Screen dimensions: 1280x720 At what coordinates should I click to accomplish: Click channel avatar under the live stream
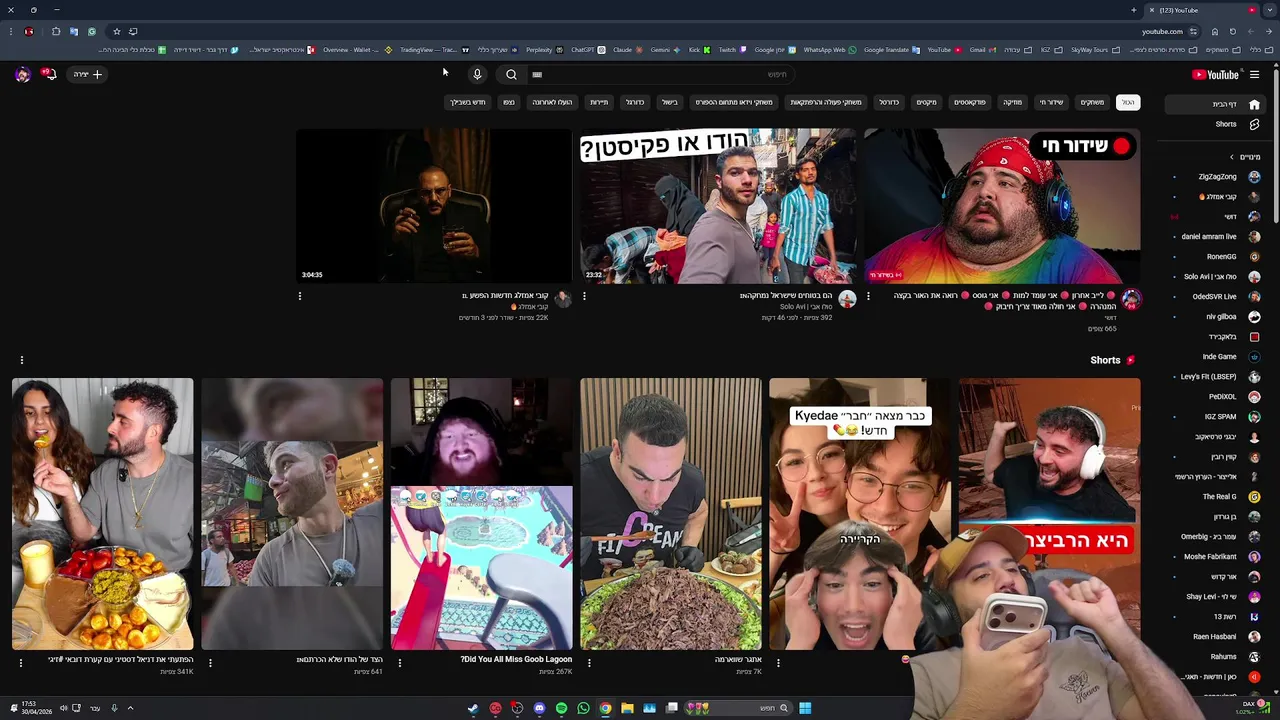[x=1131, y=299]
